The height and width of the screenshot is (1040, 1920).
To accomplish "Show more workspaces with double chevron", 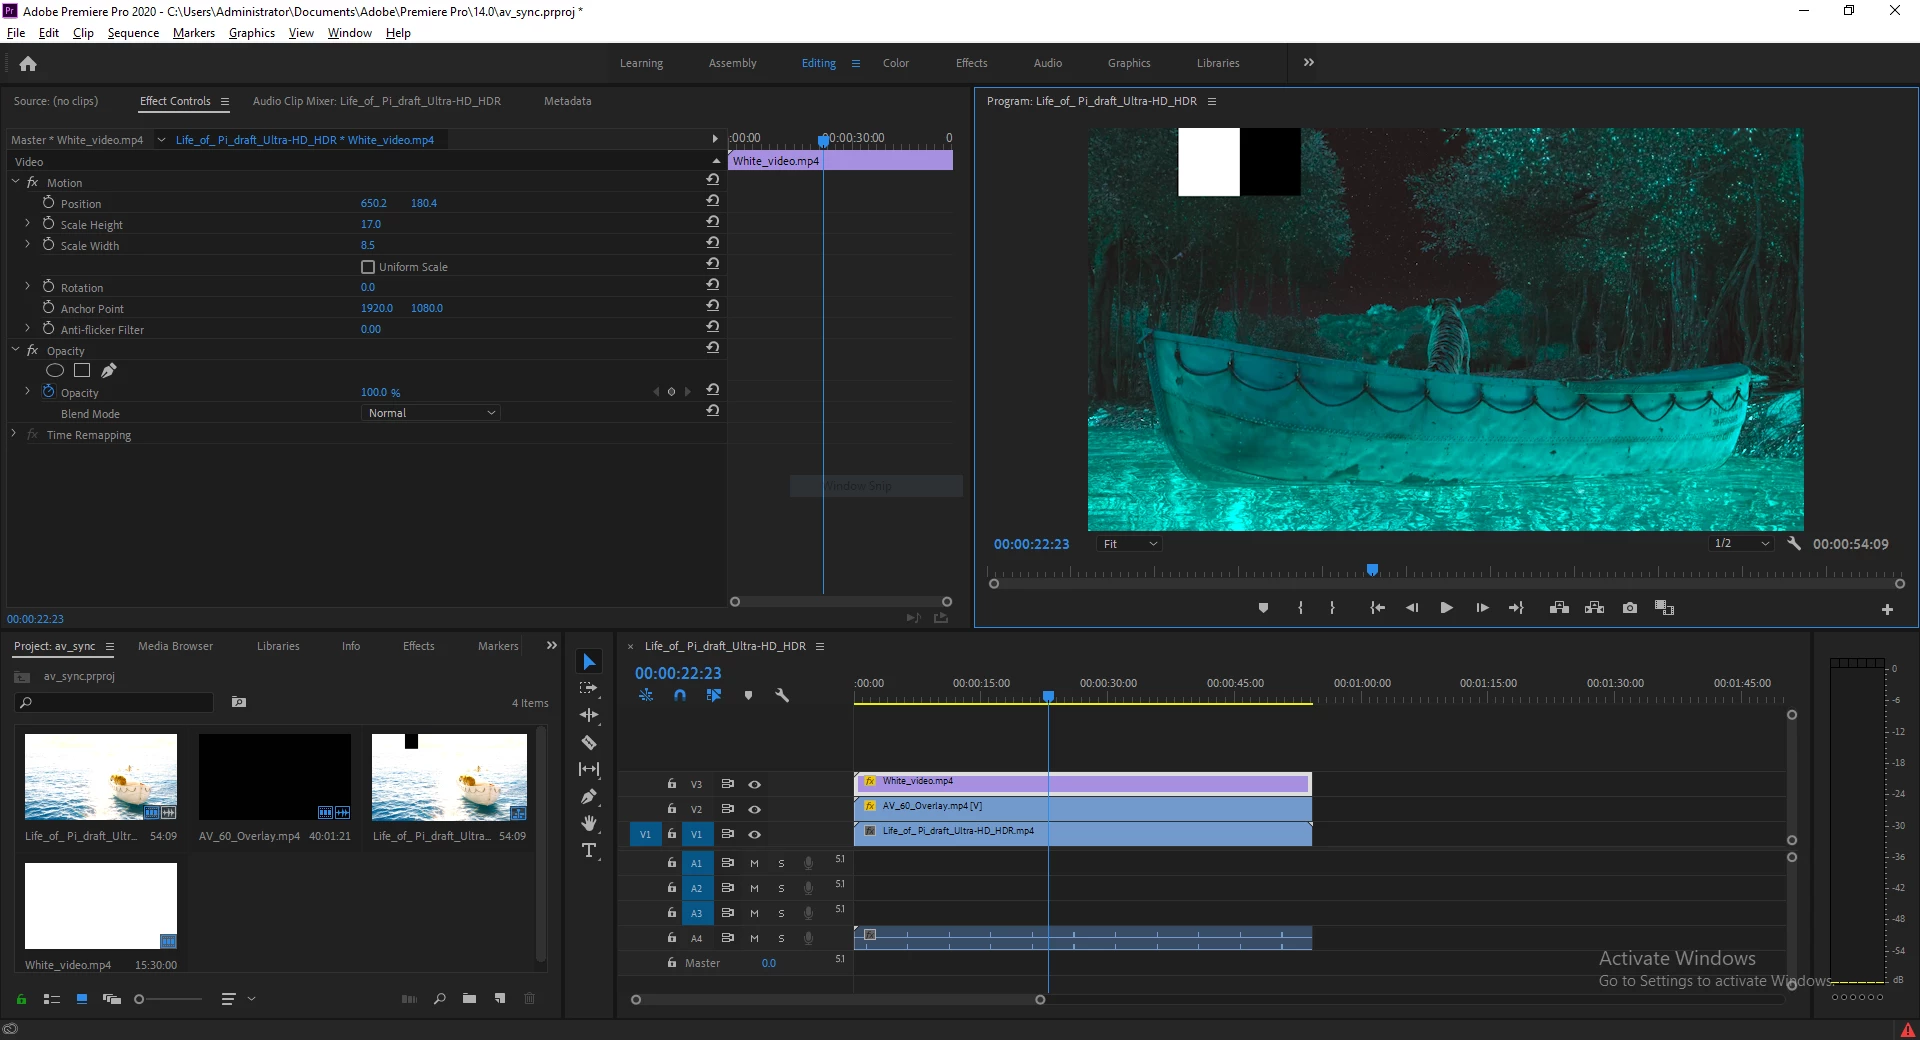I will pos(1309,62).
